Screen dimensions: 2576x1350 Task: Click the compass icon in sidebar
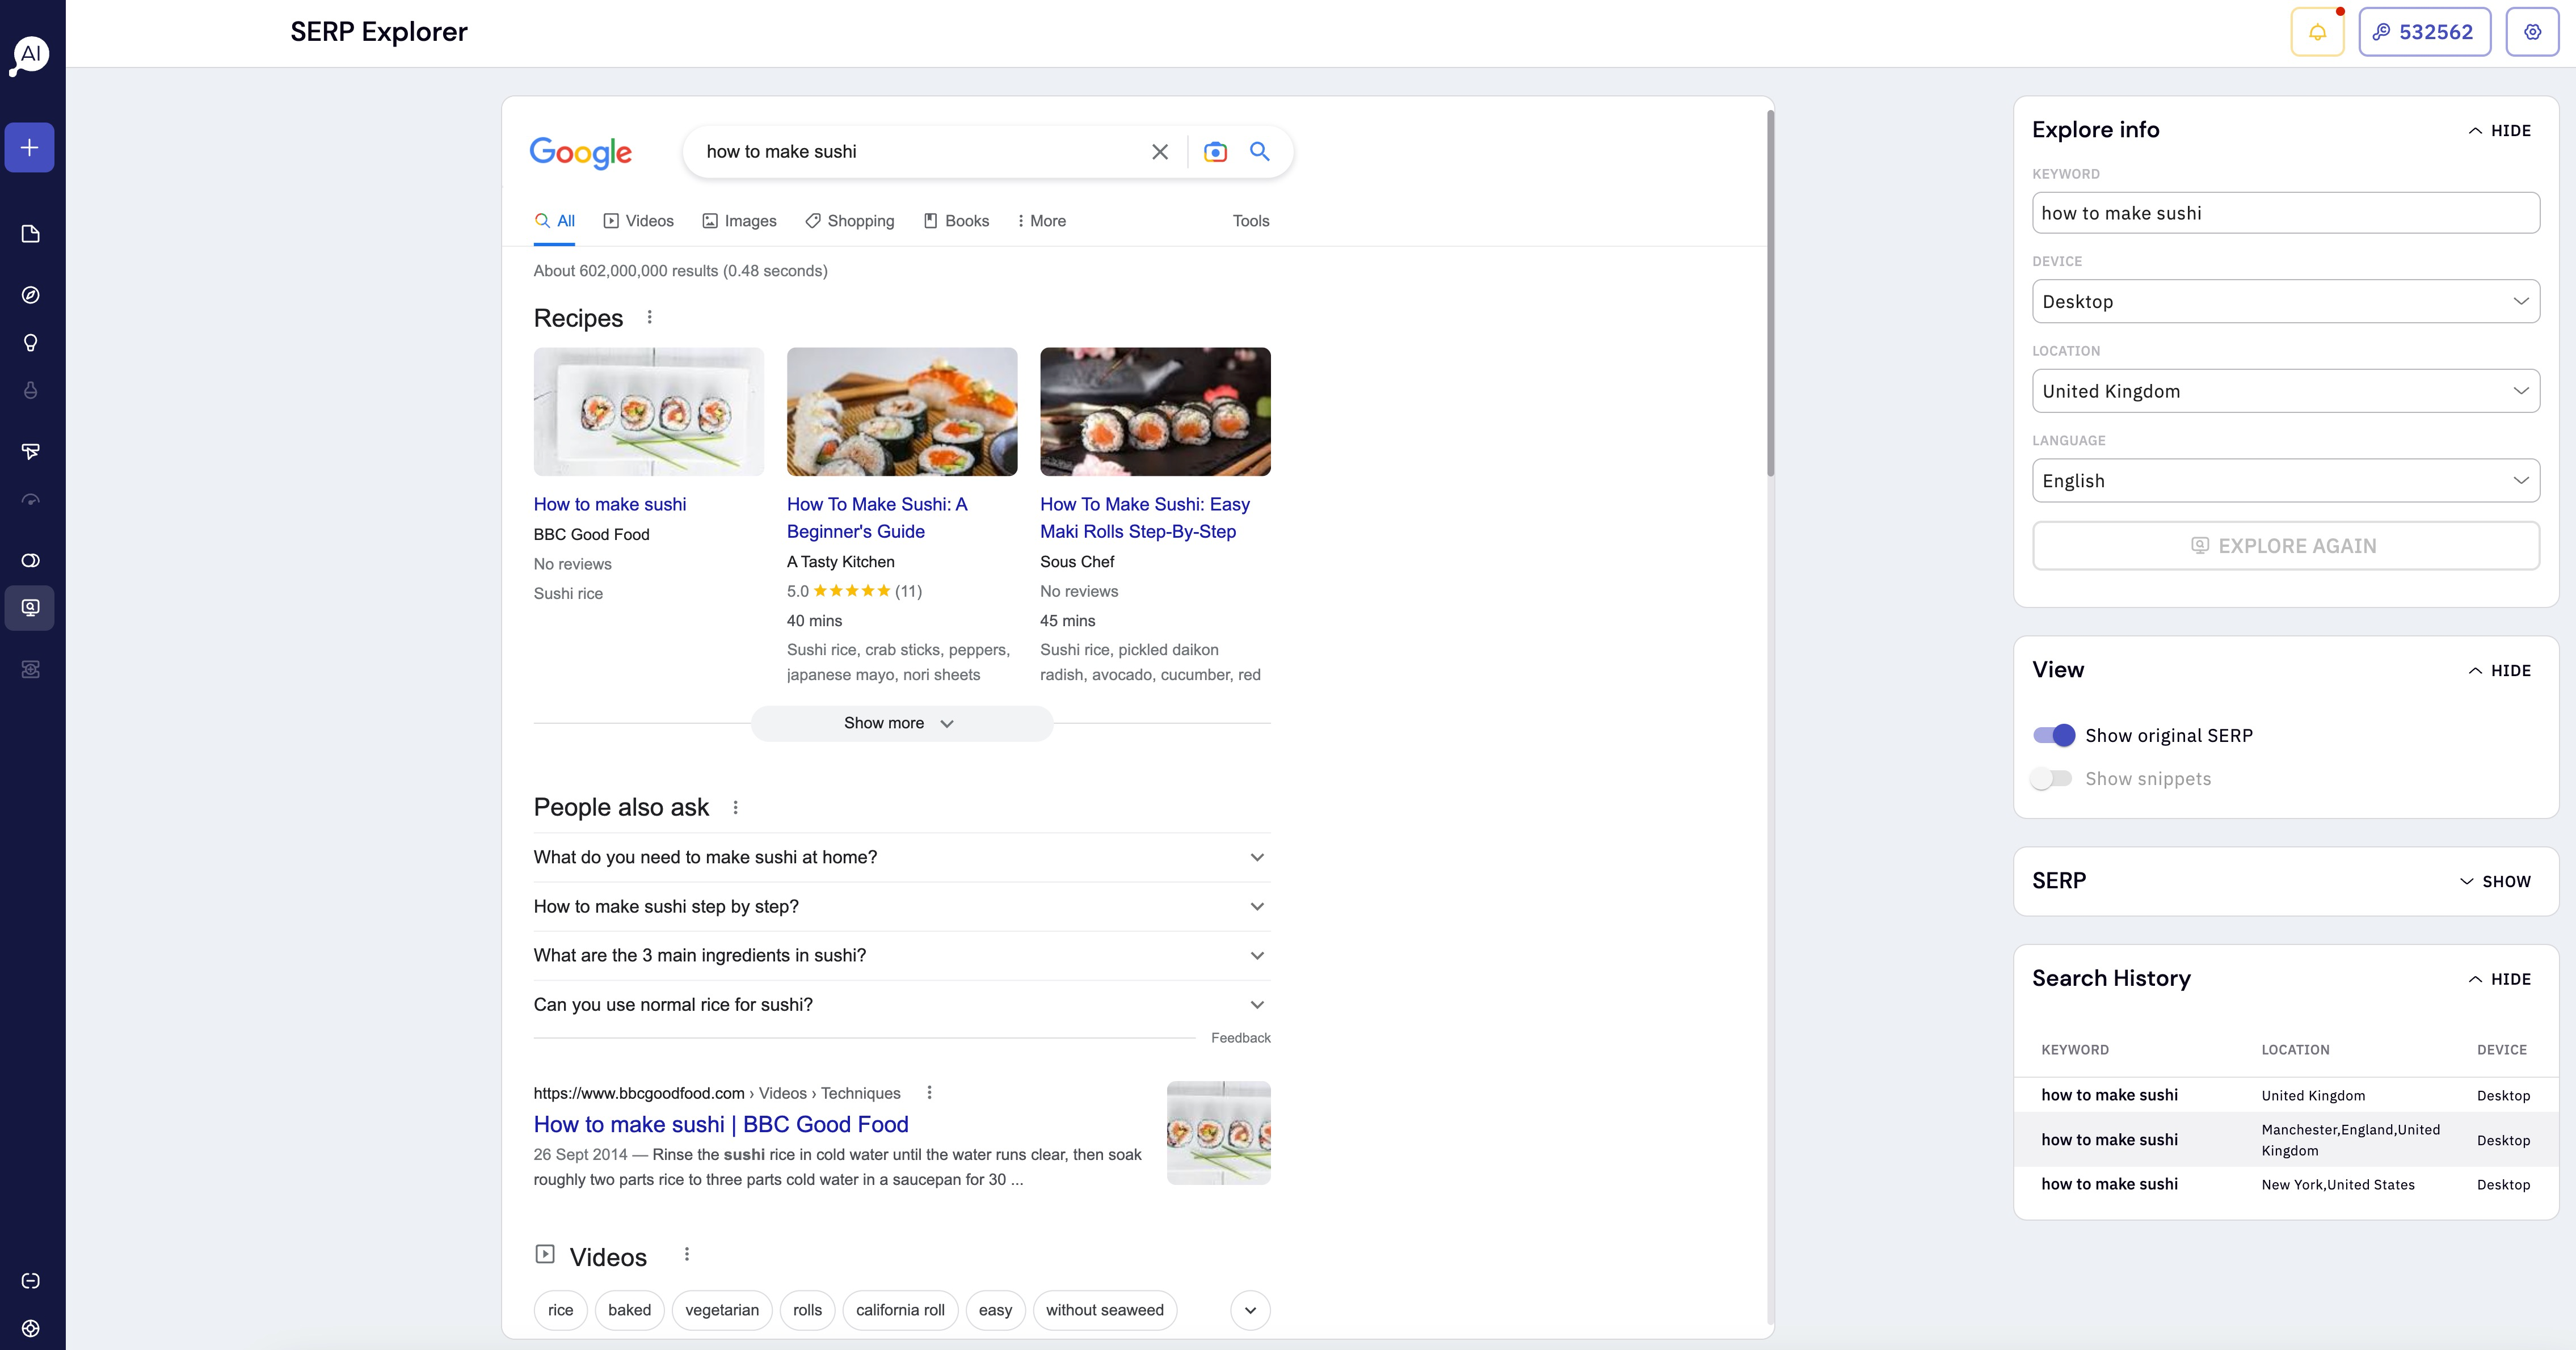[x=30, y=295]
